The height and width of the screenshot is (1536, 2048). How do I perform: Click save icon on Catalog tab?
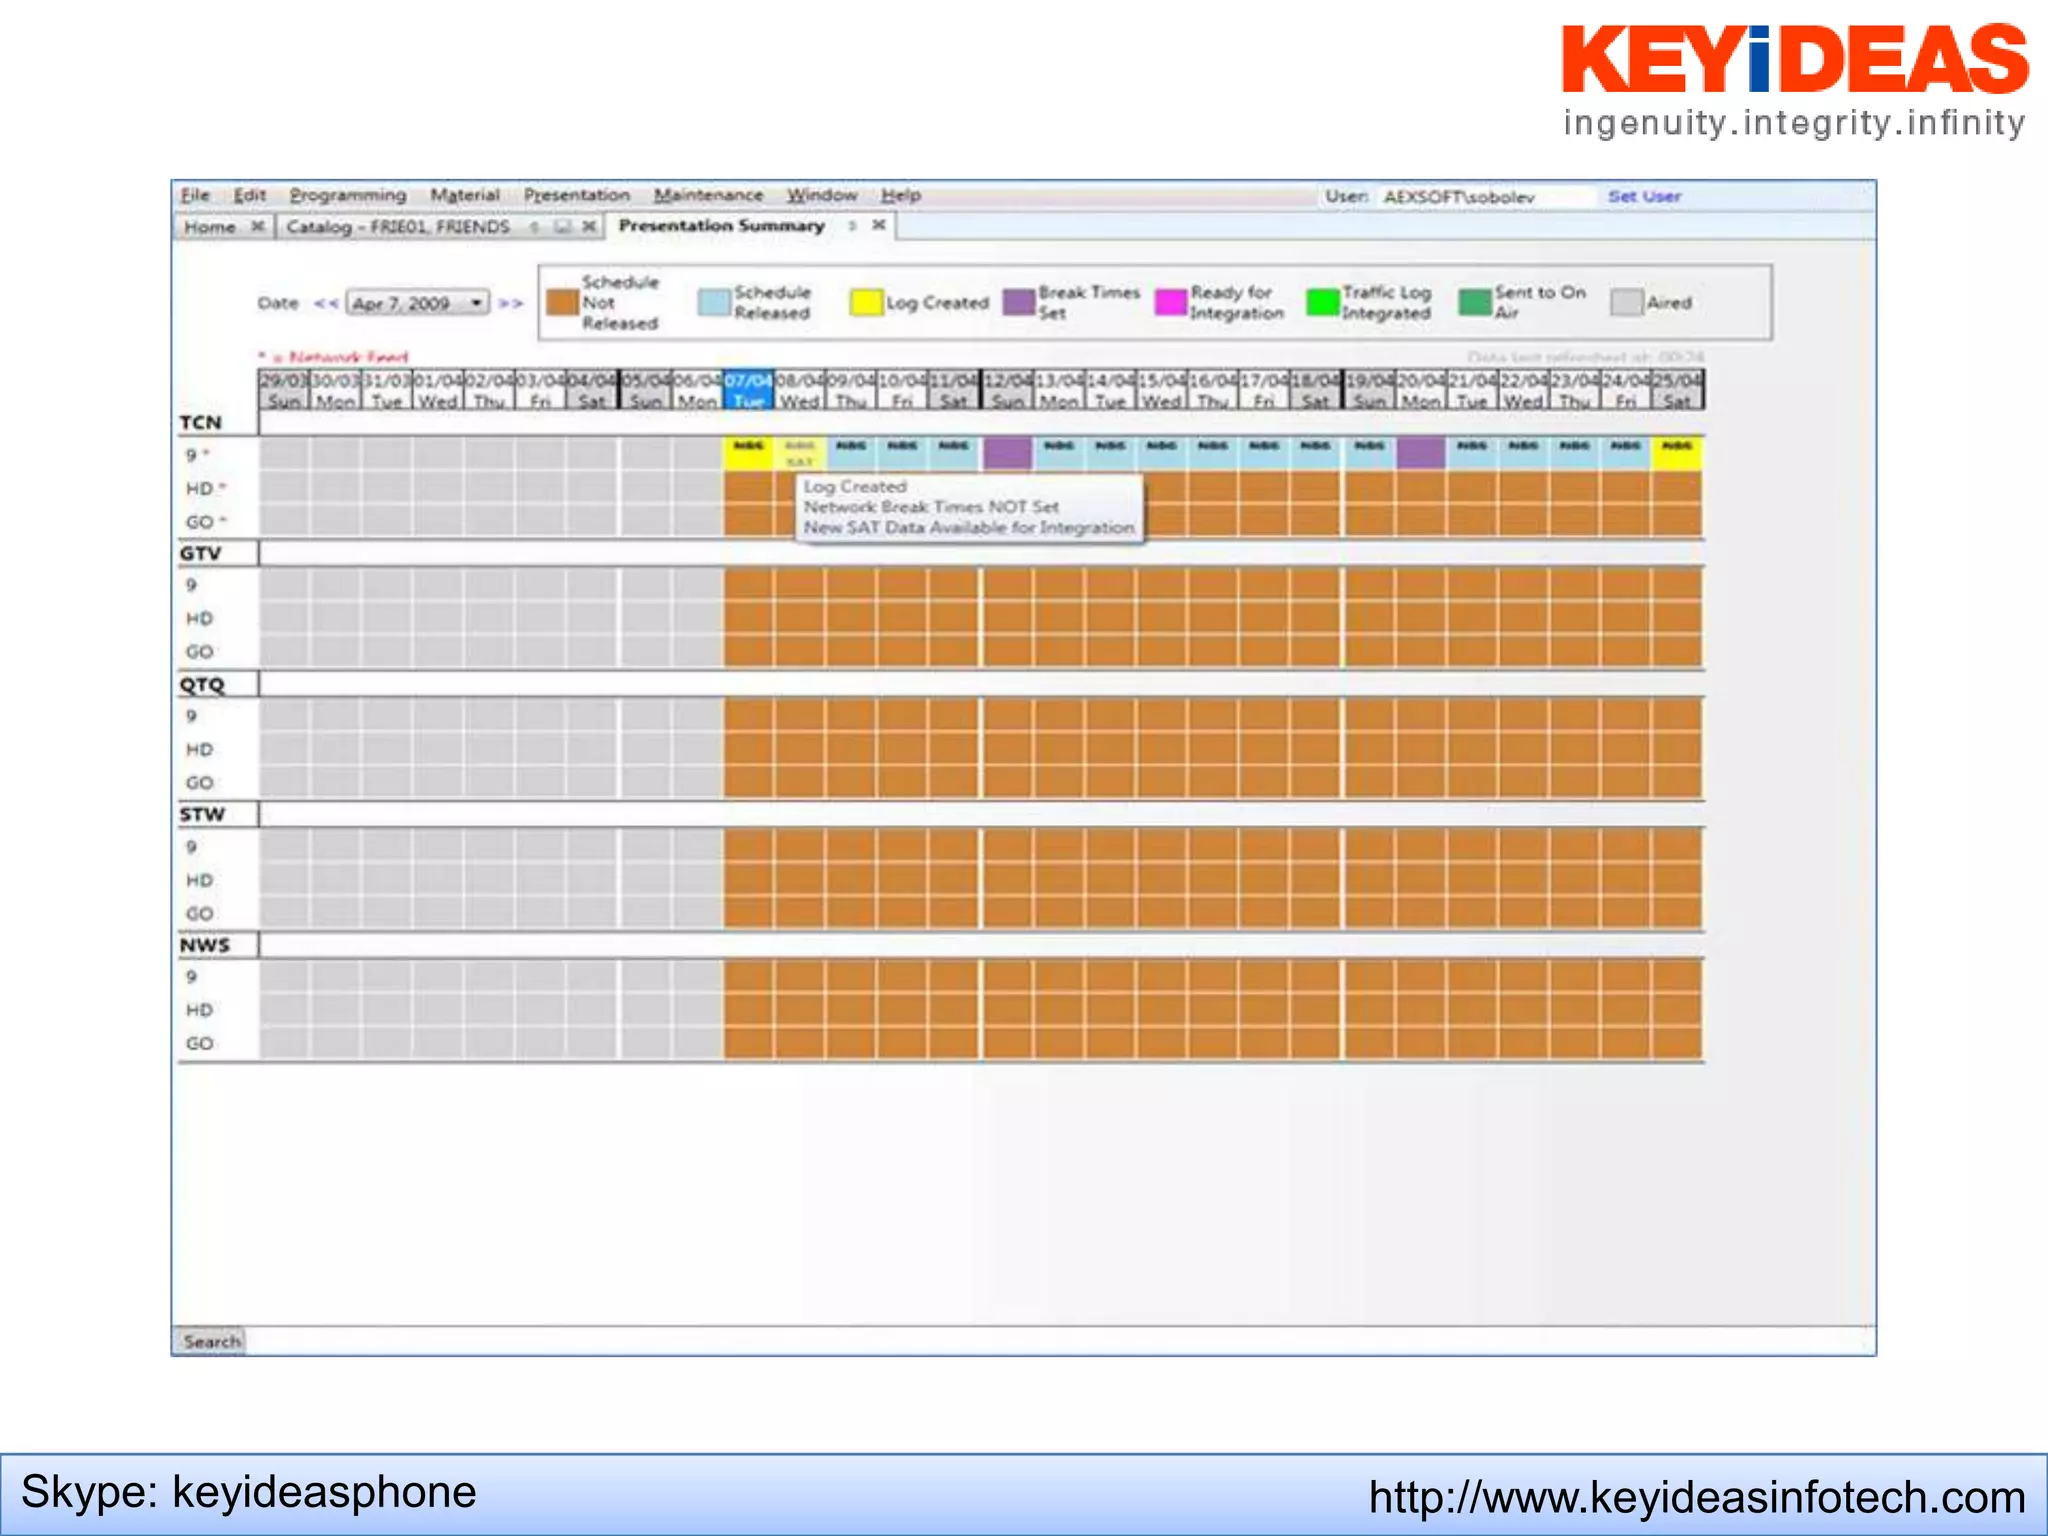[562, 227]
